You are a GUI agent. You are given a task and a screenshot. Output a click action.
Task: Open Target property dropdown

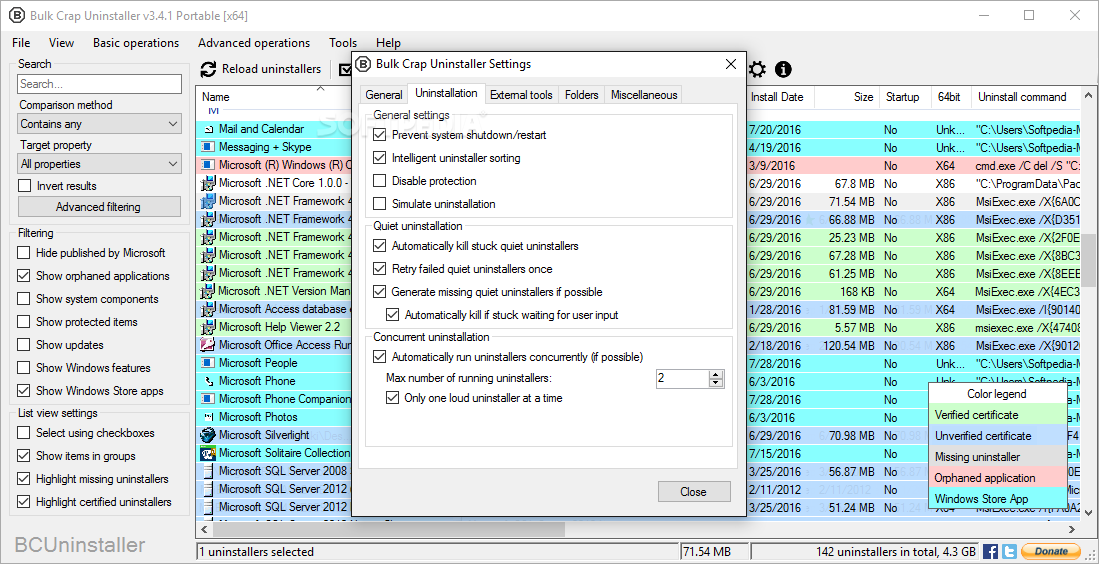[100, 164]
